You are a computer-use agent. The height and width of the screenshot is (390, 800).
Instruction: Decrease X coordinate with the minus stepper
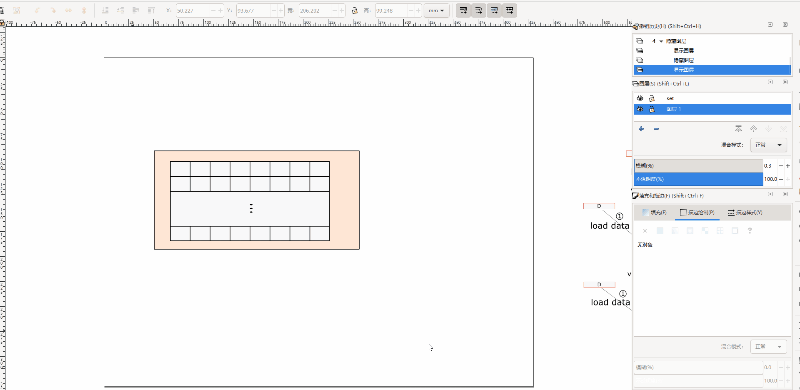click(212, 10)
